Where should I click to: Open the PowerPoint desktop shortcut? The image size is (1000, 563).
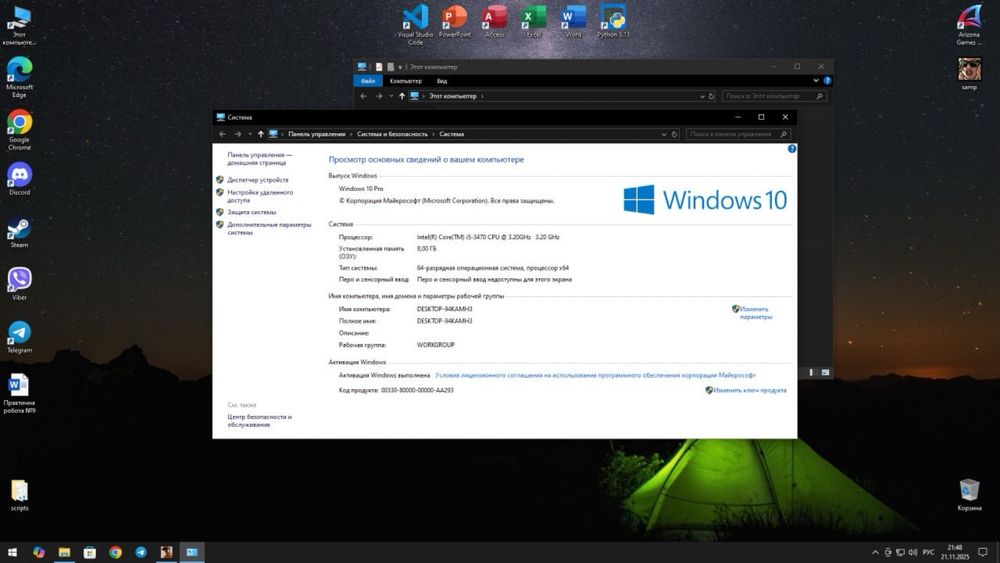tap(455, 21)
